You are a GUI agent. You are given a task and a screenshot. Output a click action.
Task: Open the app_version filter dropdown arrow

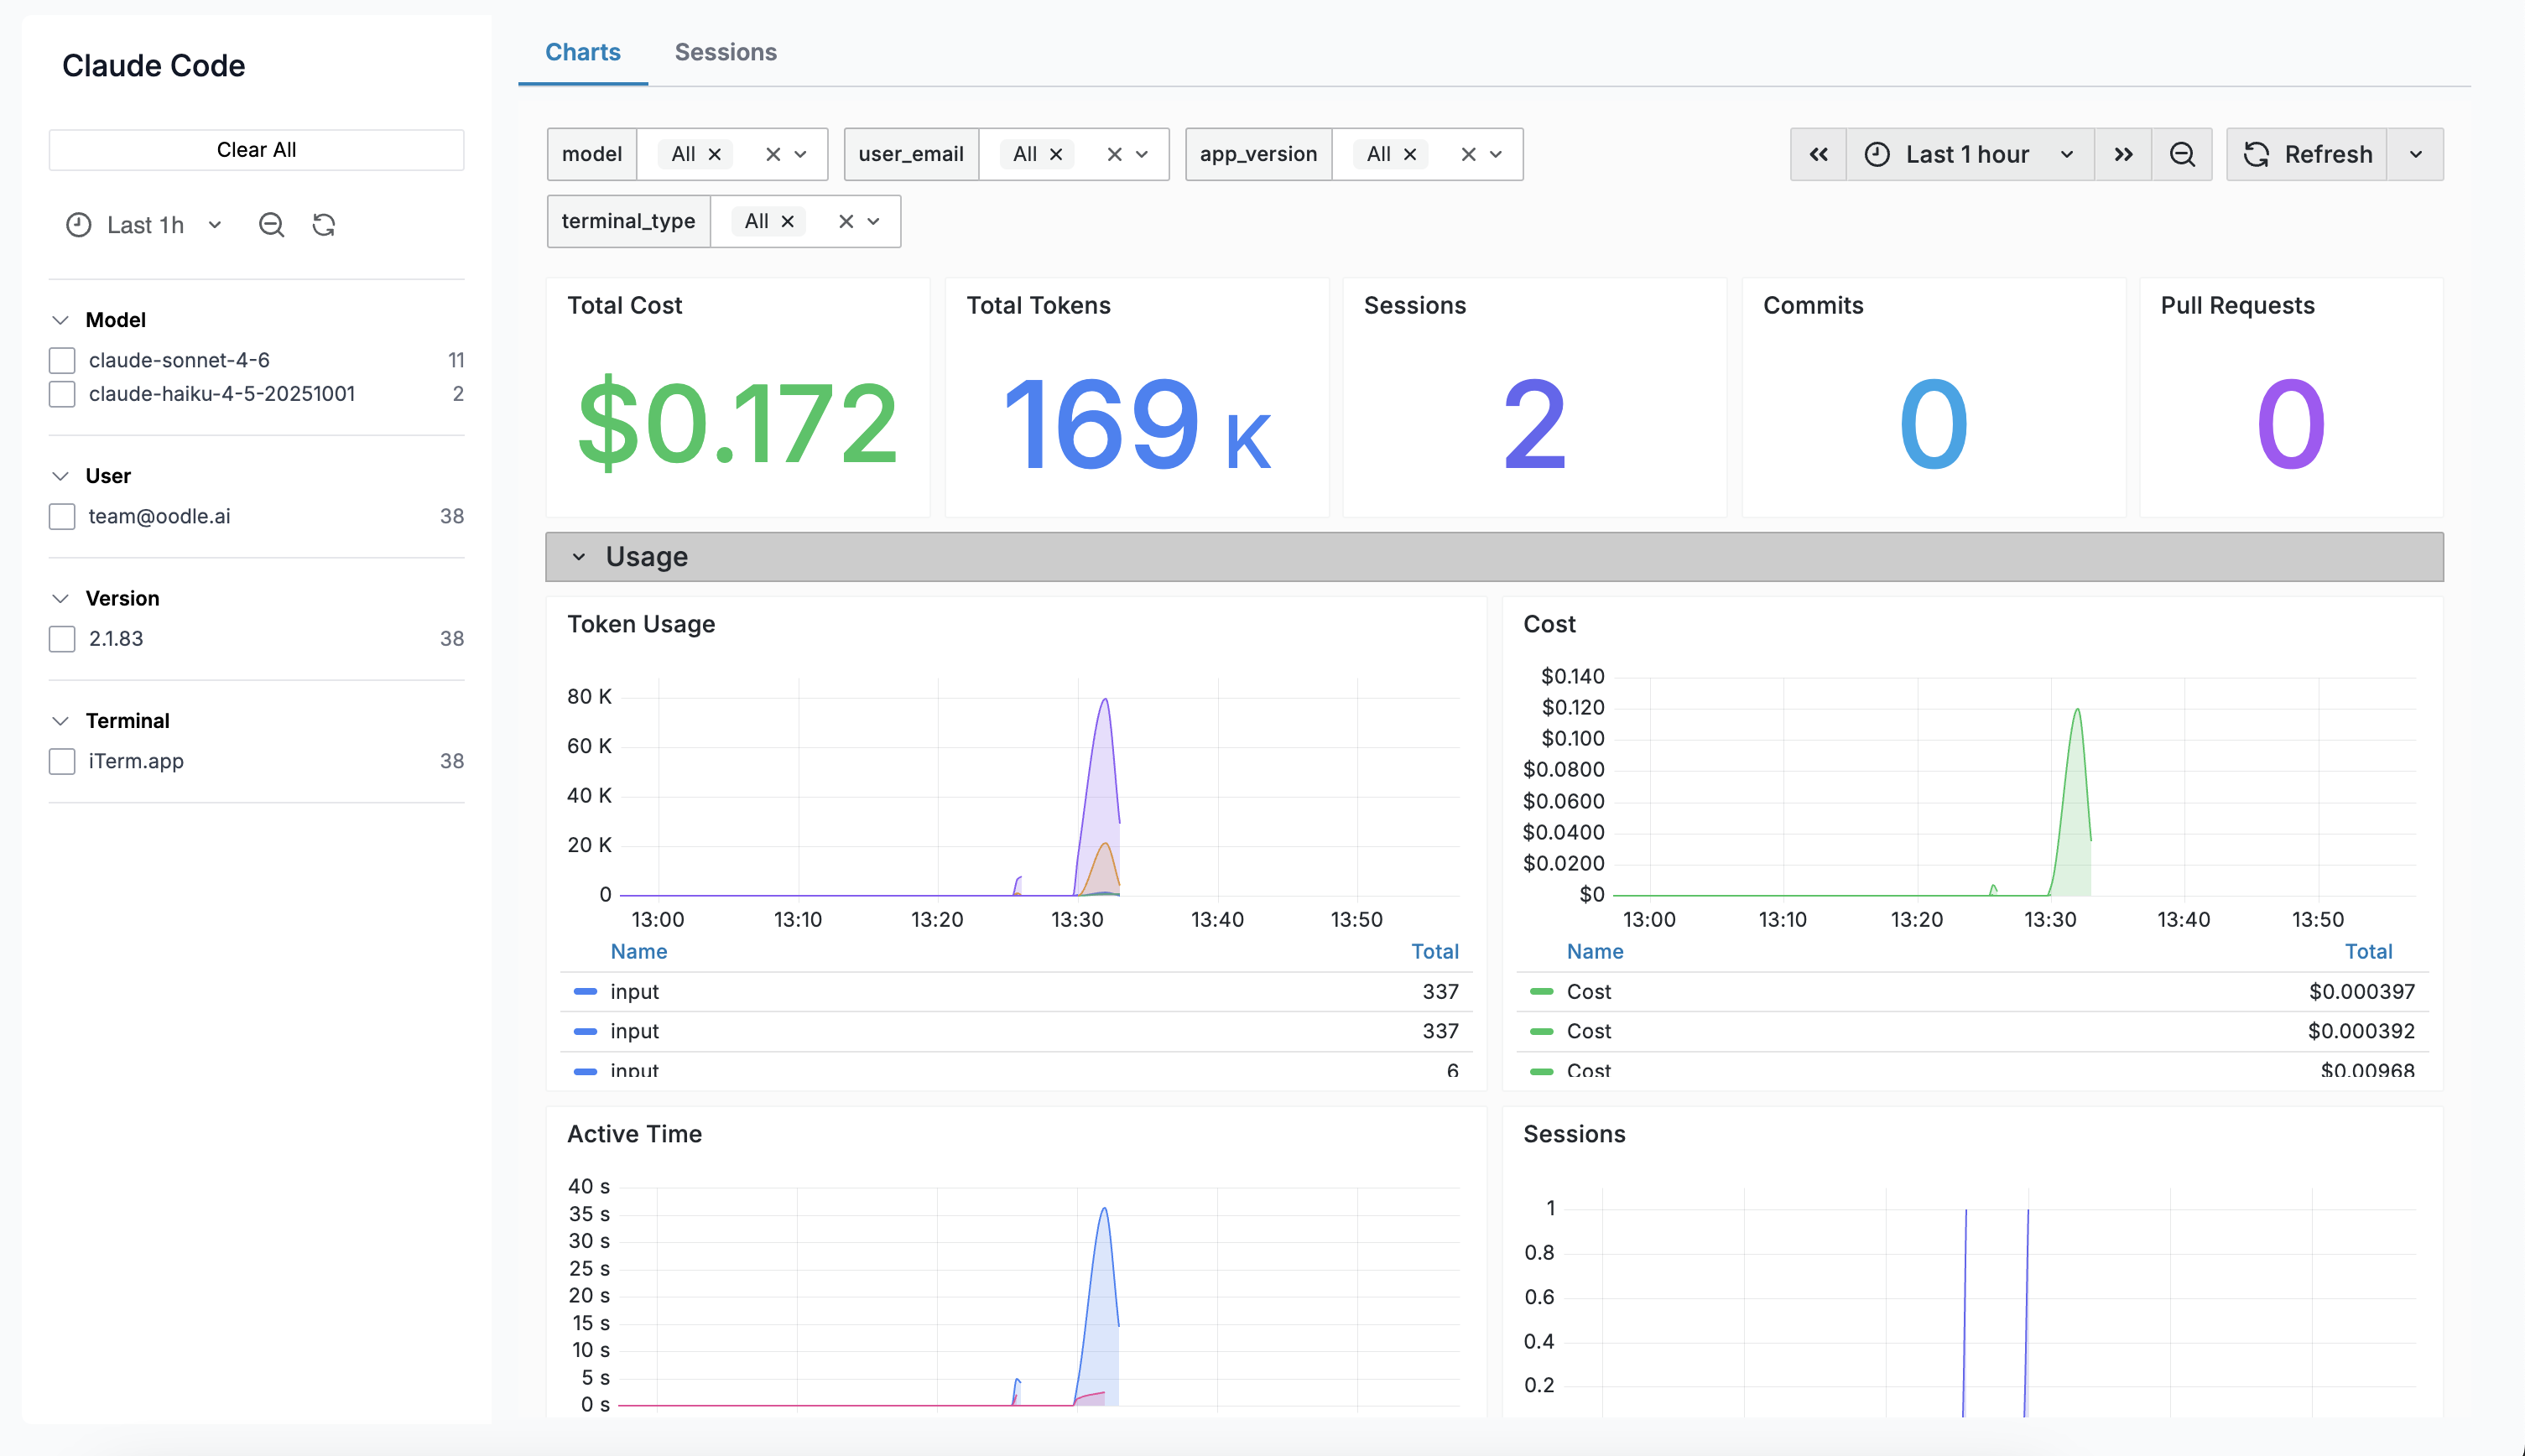1496,154
